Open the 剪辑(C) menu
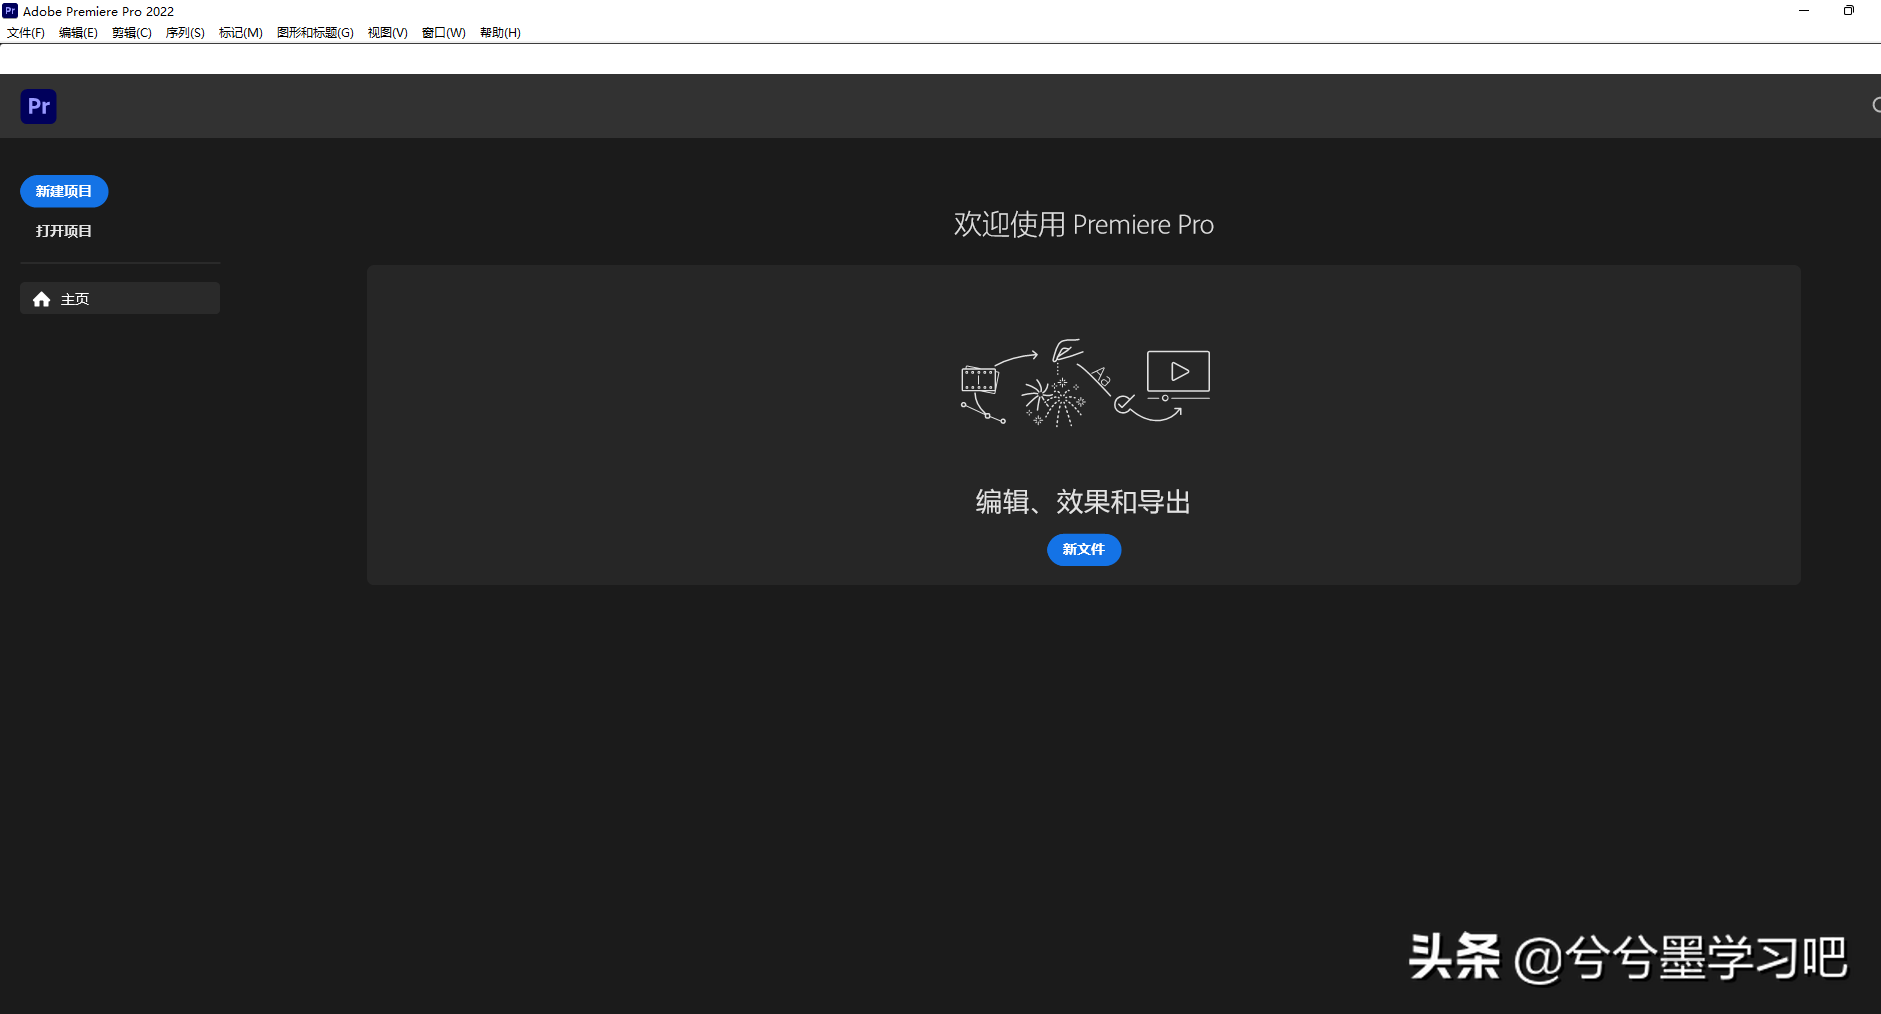This screenshot has height=1014, width=1881. click(132, 33)
